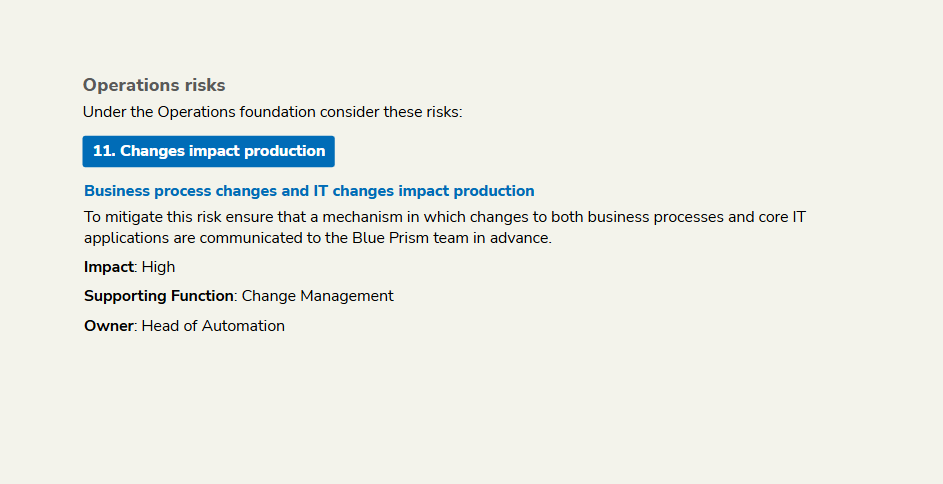
Task: Click the 'Operations risks' section heading
Action: coord(154,86)
